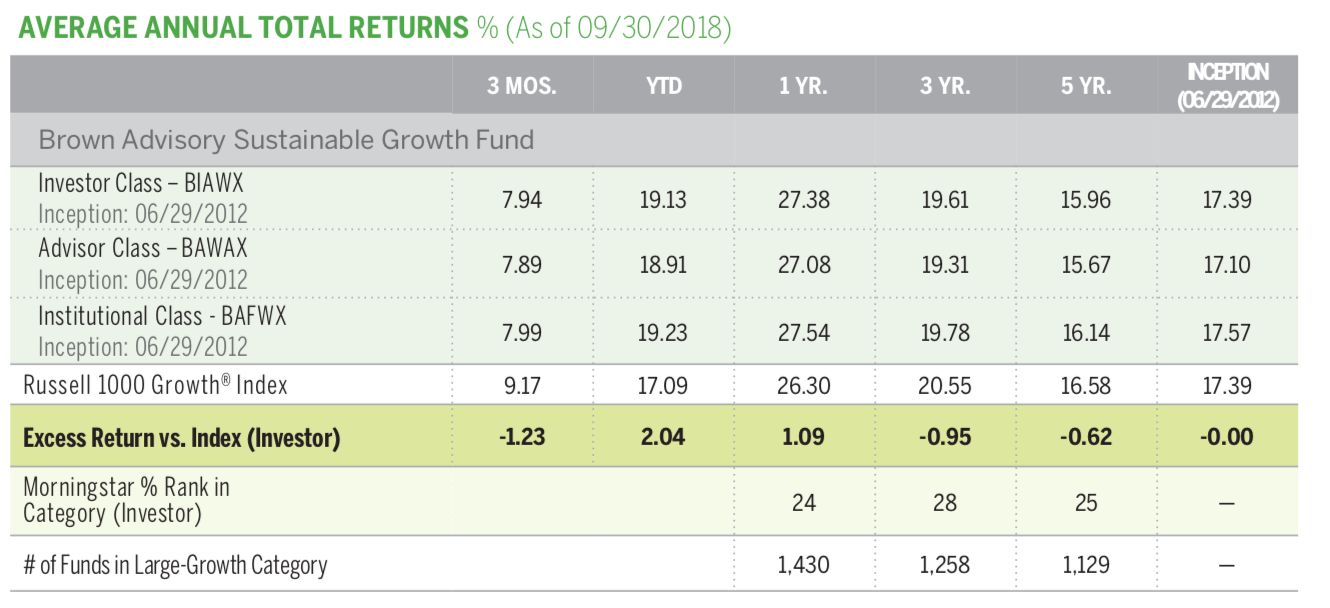Select the 1 YR. column header
Image resolution: width=1330 pixels, height=608 pixels.
(803, 86)
